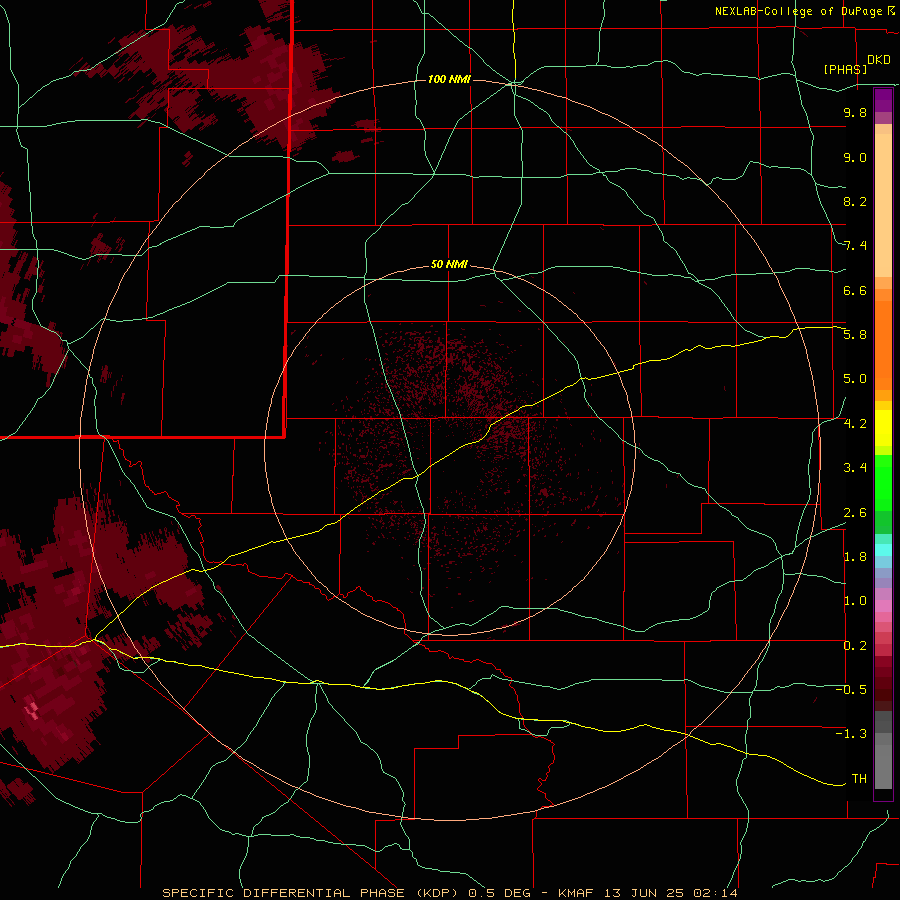
Task: Click the 50 NMI range ring label
Action: [449, 264]
